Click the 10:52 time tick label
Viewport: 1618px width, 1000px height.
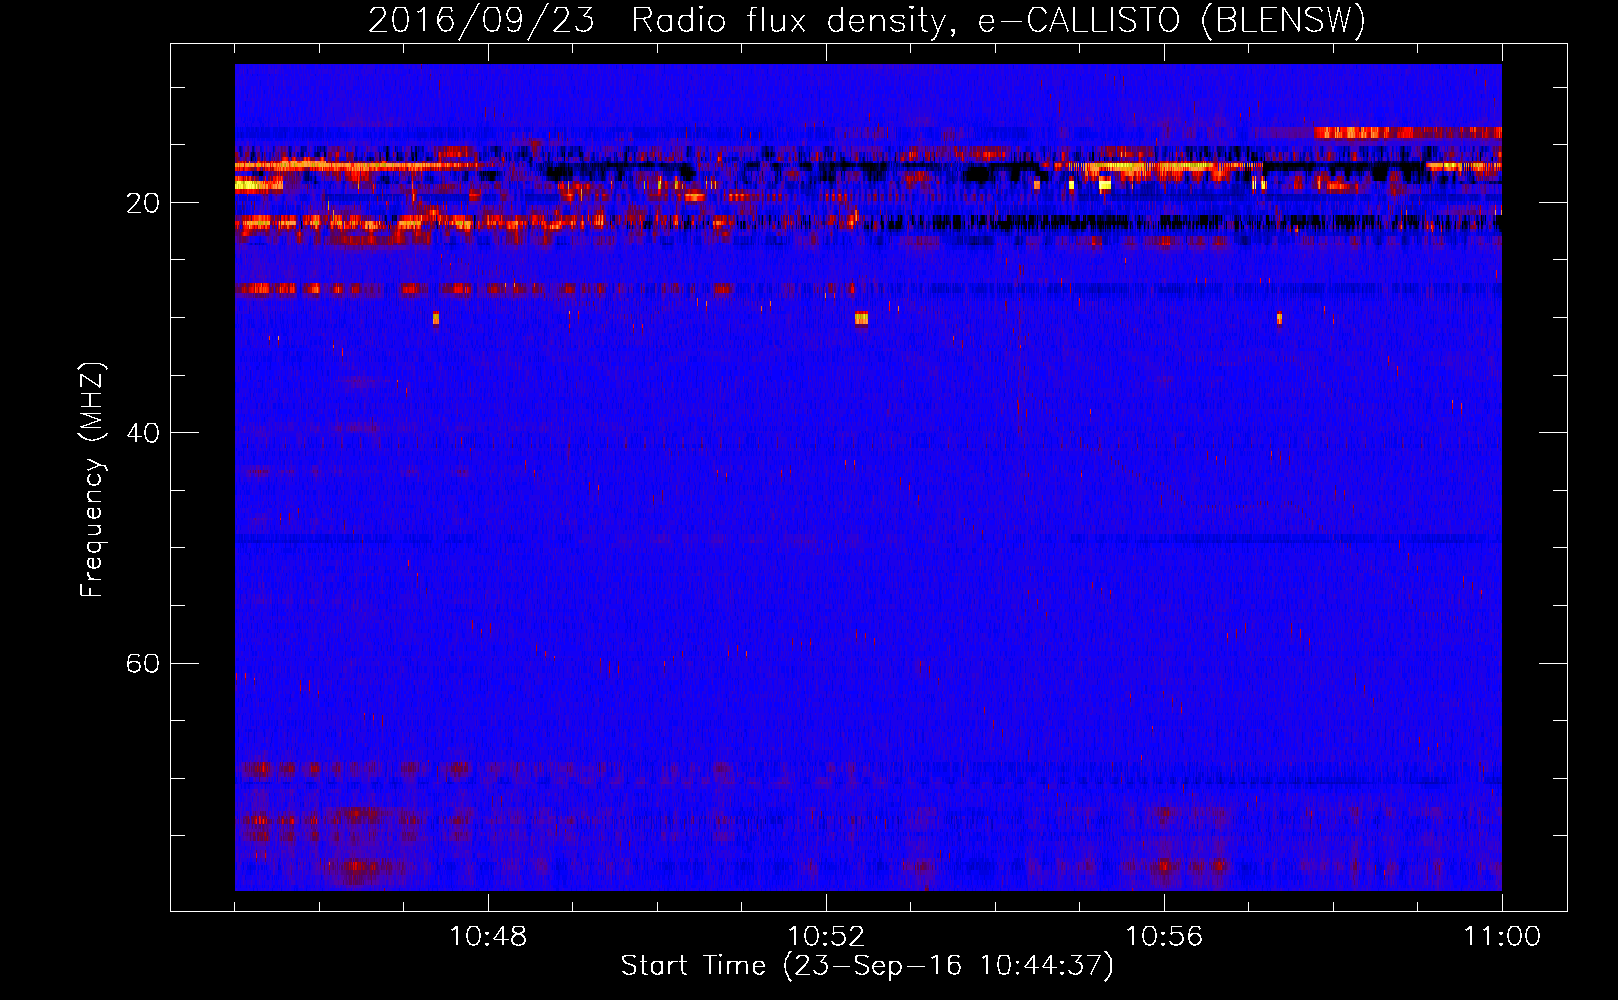click(826, 937)
